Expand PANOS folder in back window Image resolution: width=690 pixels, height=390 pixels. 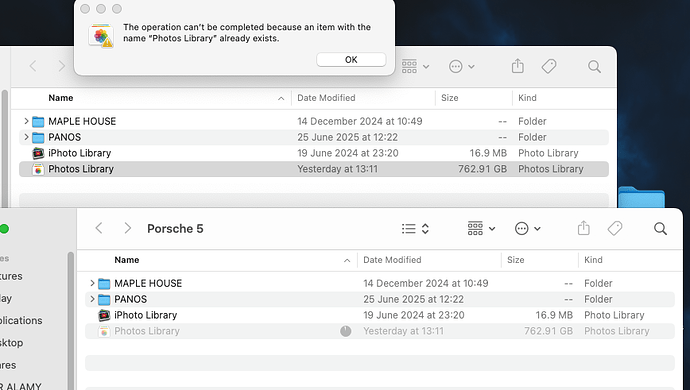pyautogui.click(x=26, y=137)
